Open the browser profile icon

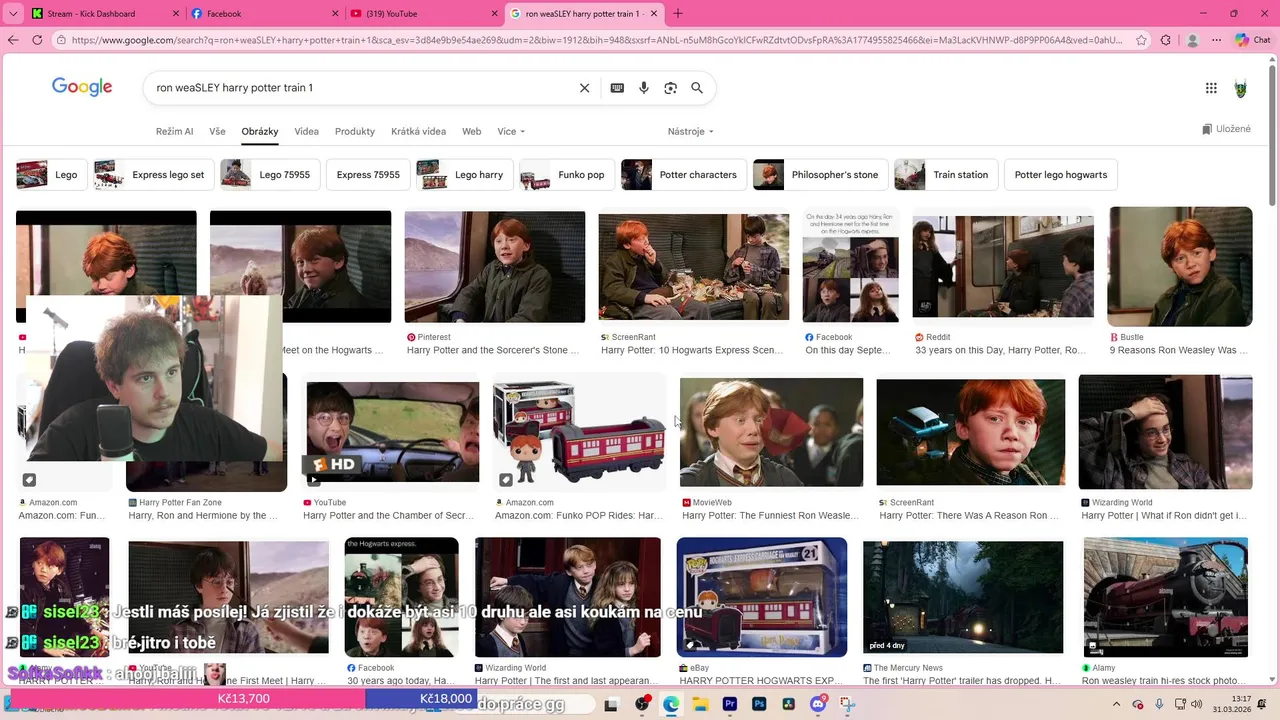(x=1192, y=40)
